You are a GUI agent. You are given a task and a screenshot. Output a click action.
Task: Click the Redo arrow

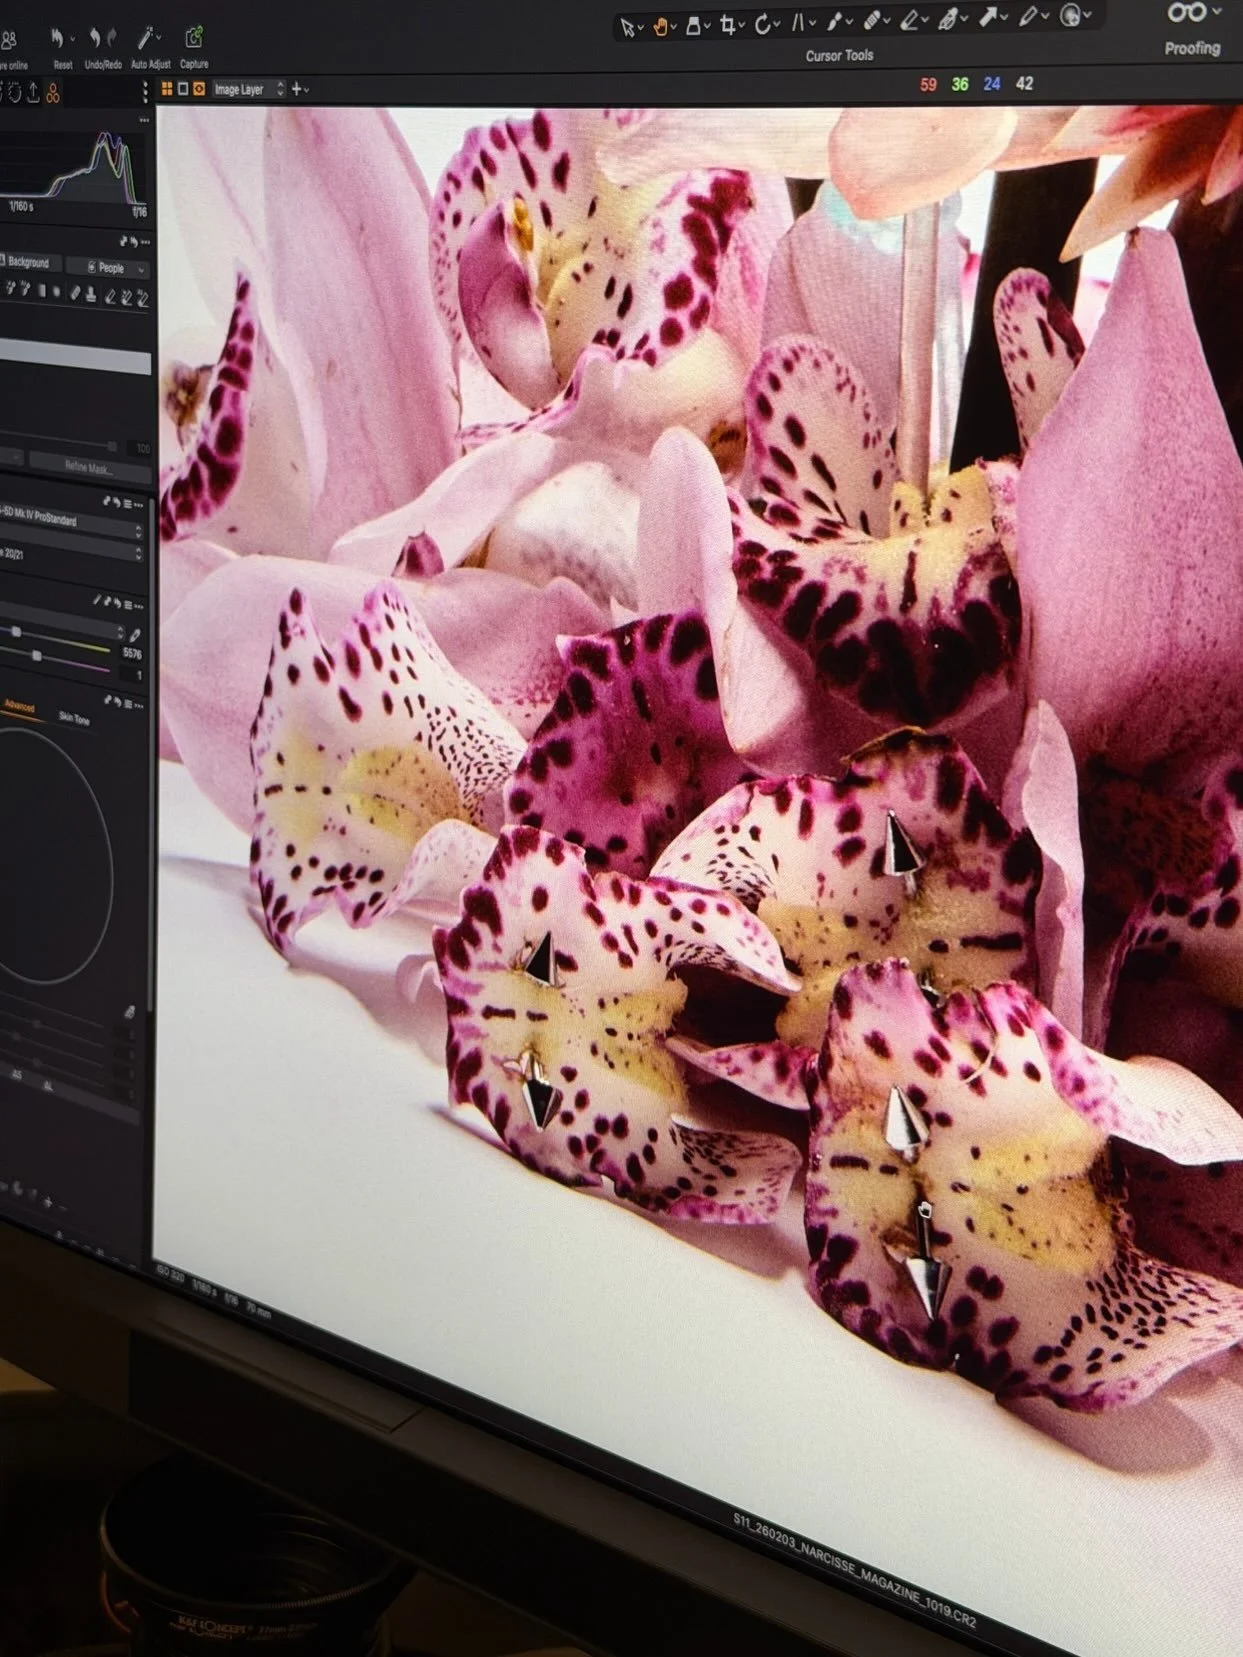(112, 38)
